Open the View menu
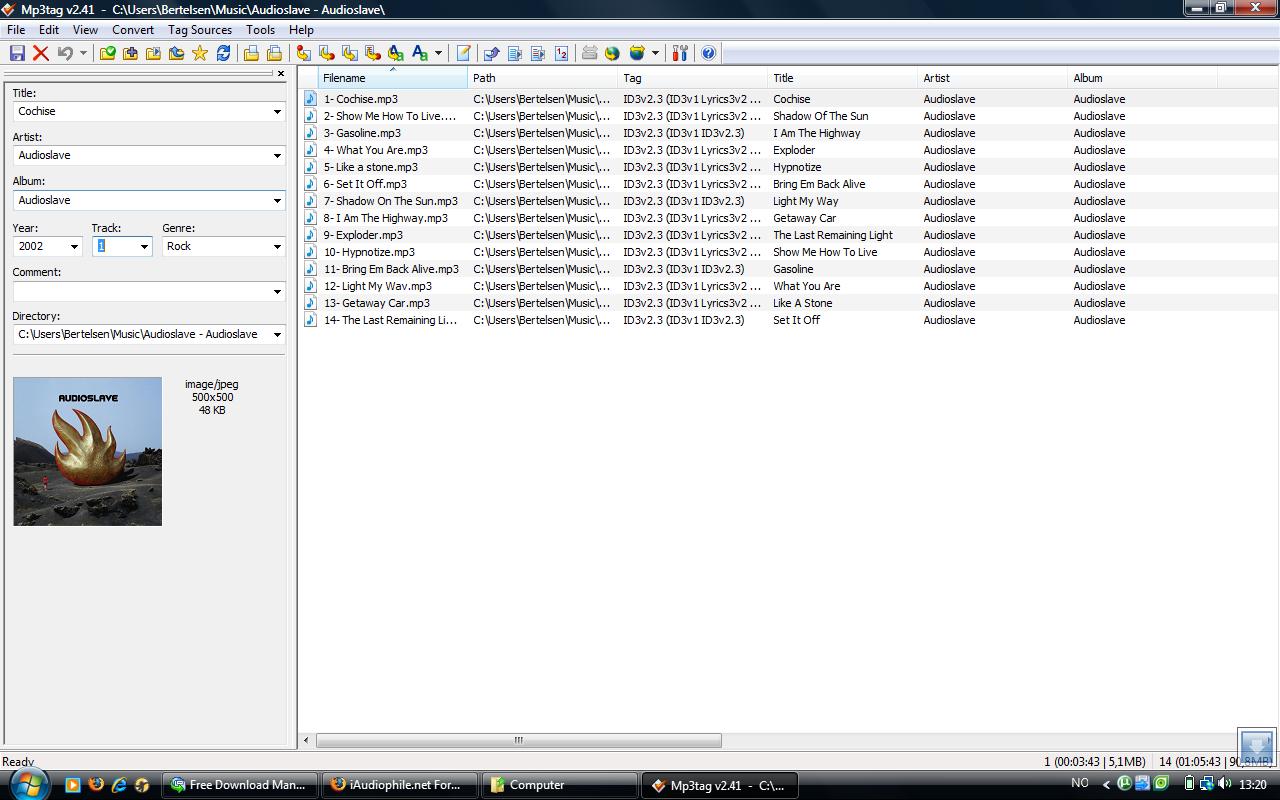 pyautogui.click(x=85, y=30)
